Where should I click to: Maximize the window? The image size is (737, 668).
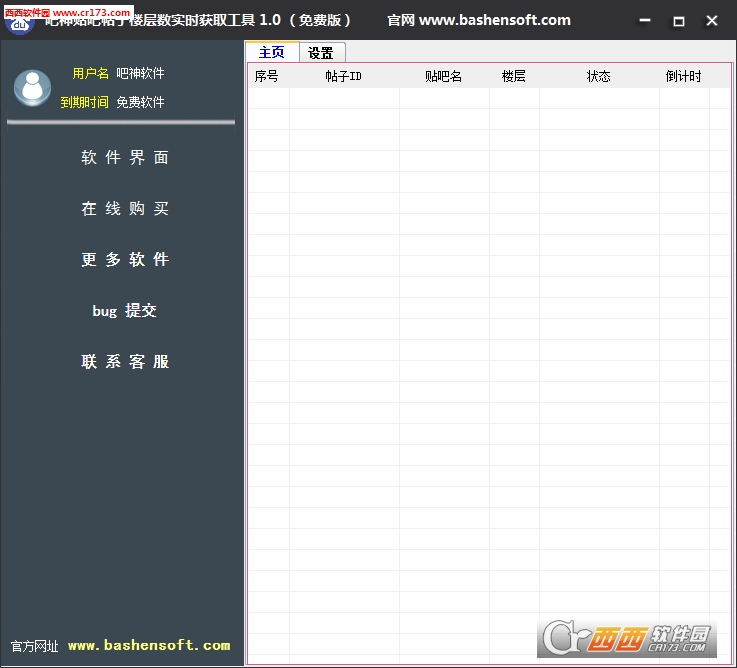[x=678, y=21]
